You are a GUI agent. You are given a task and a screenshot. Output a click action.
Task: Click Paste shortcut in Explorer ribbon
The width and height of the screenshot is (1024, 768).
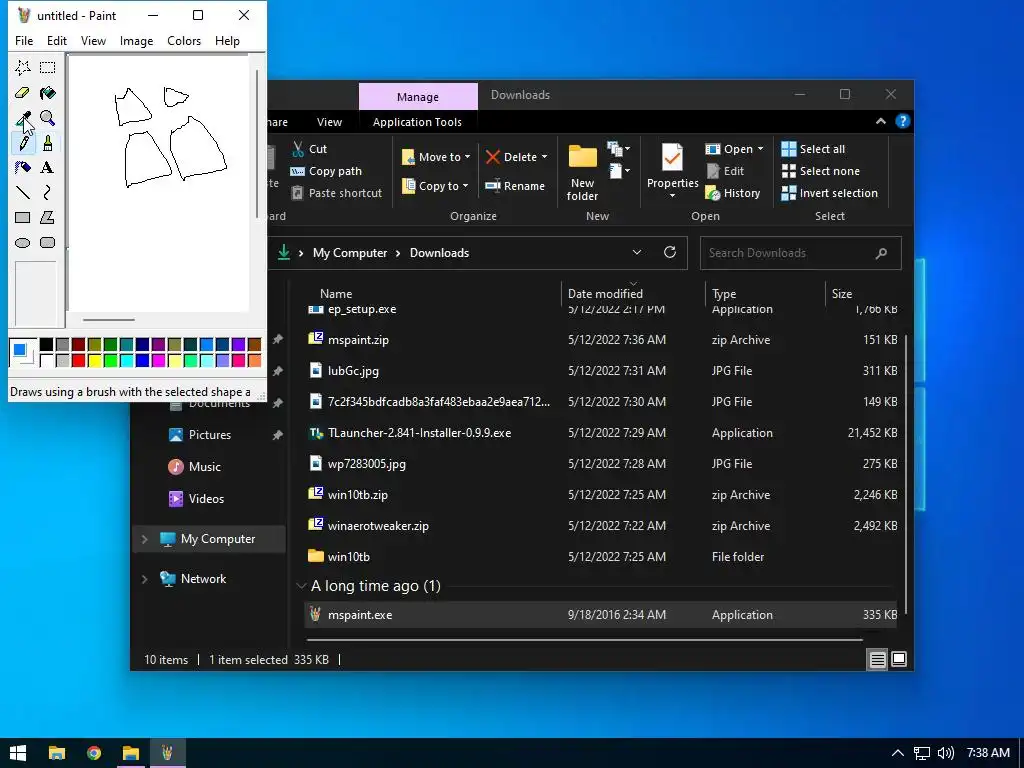click(336, 193)
